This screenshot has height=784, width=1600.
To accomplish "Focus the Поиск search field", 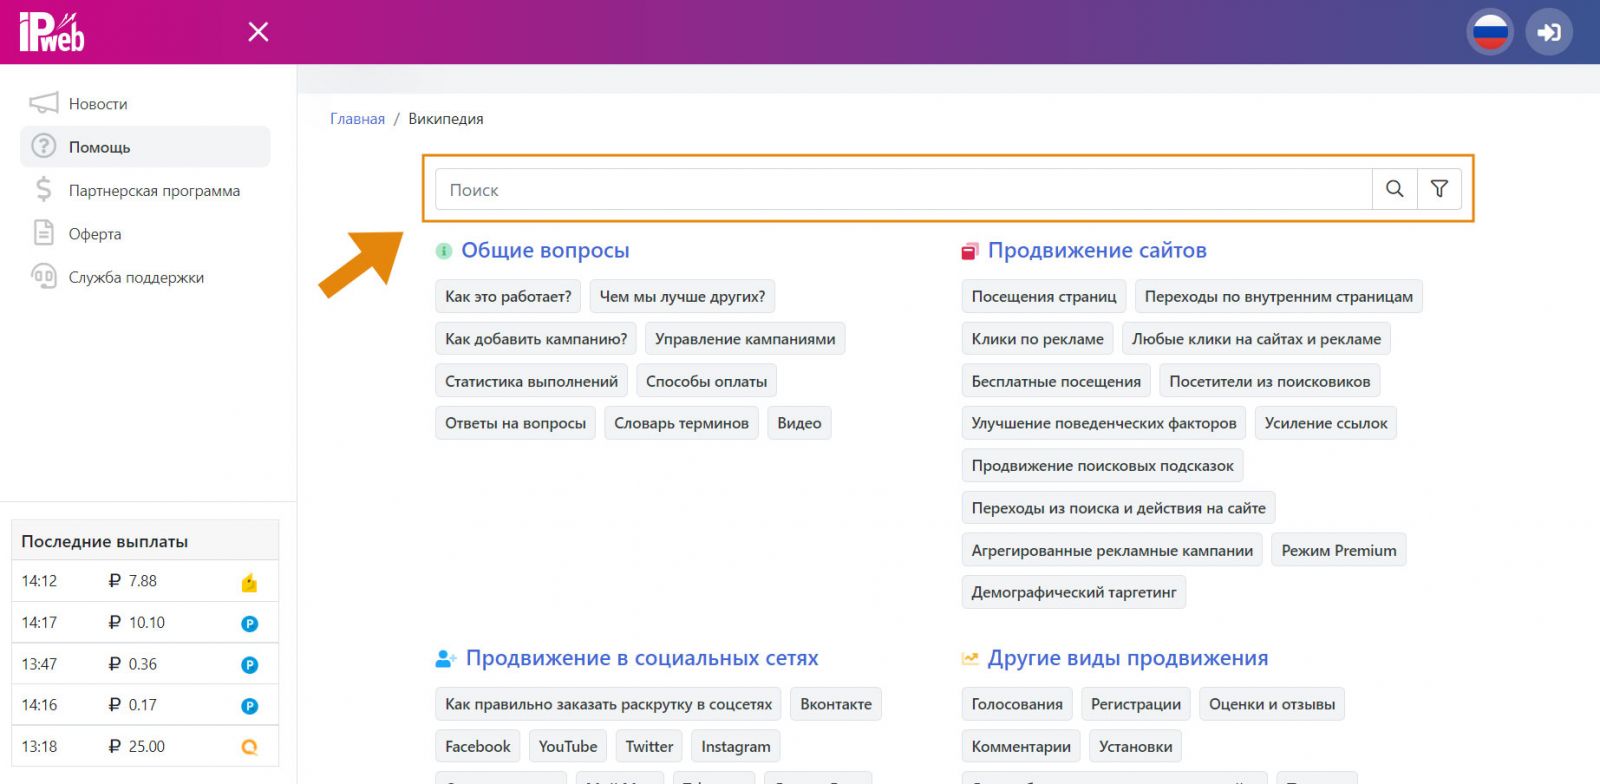I will (900, 189).
